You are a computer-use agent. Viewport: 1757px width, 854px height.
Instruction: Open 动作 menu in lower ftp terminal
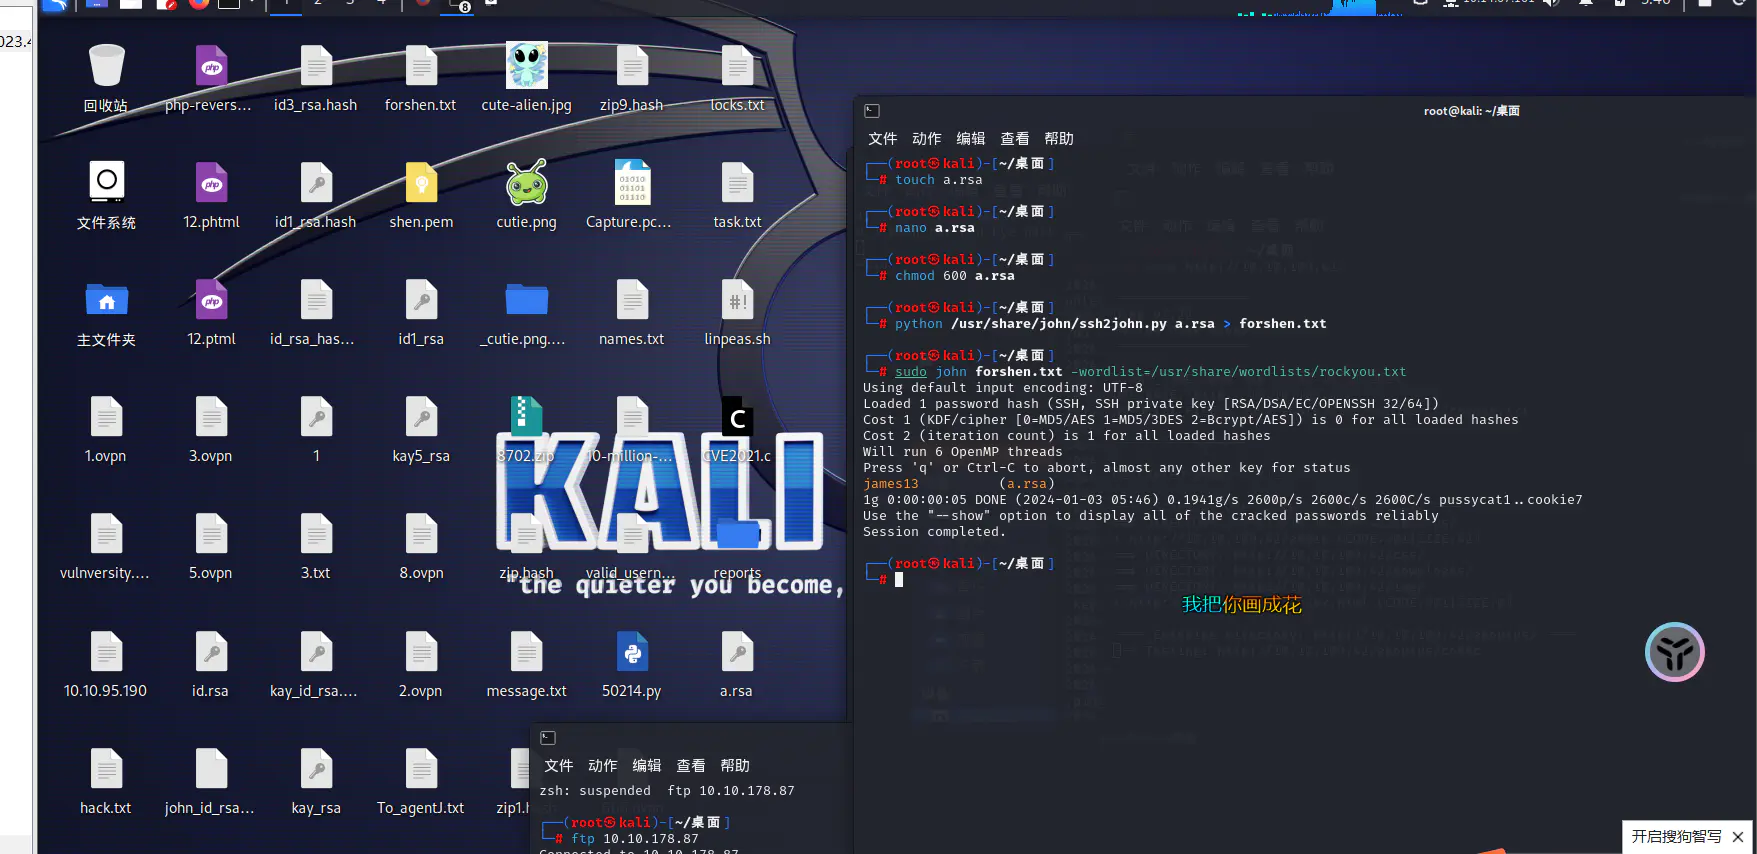click(602, 765)
